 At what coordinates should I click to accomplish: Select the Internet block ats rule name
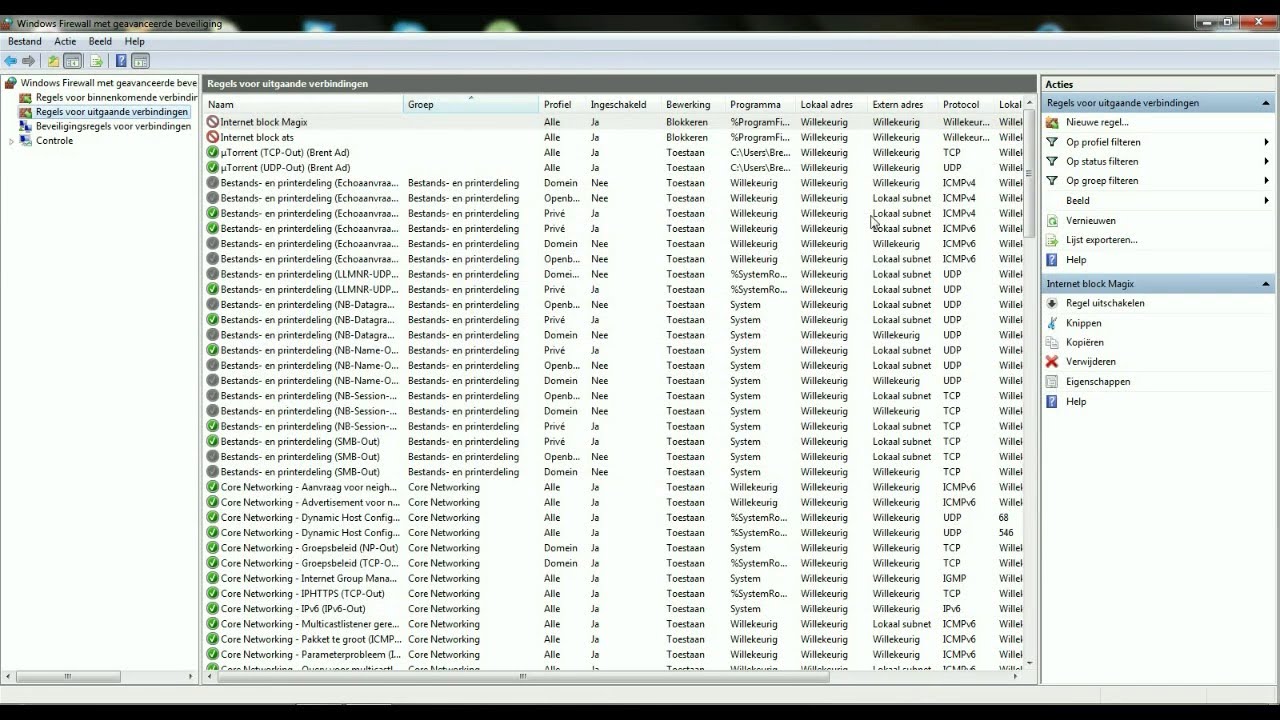[x=257, y=137]
